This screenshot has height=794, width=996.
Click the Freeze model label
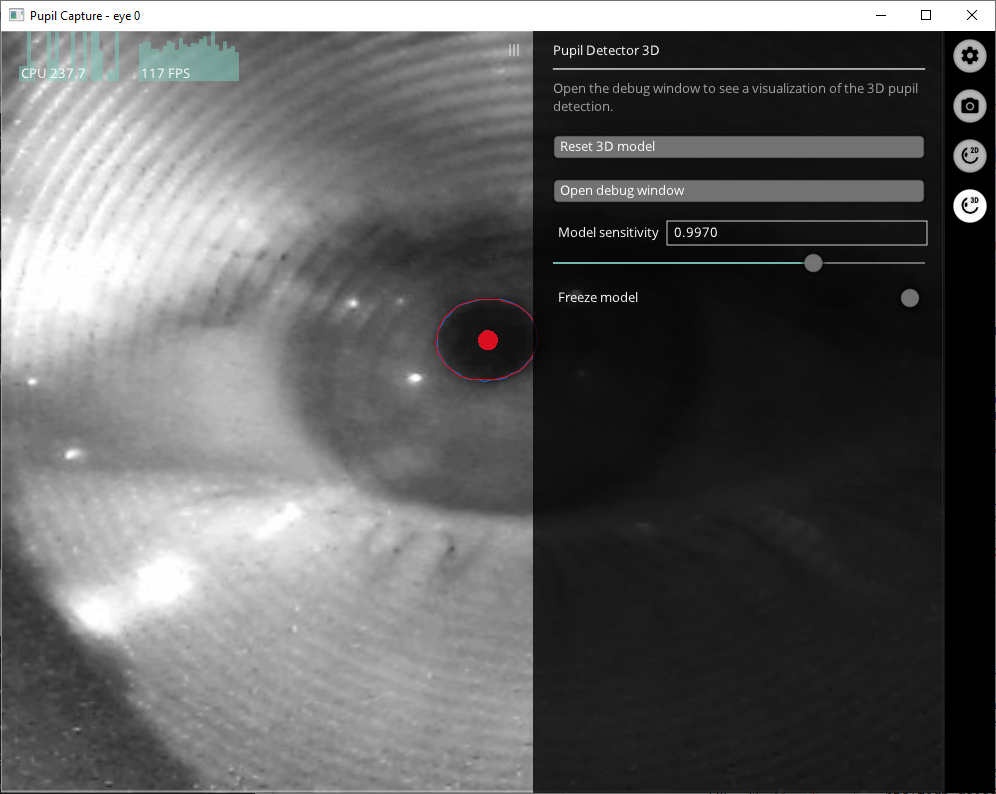click(x=598, y=297)
